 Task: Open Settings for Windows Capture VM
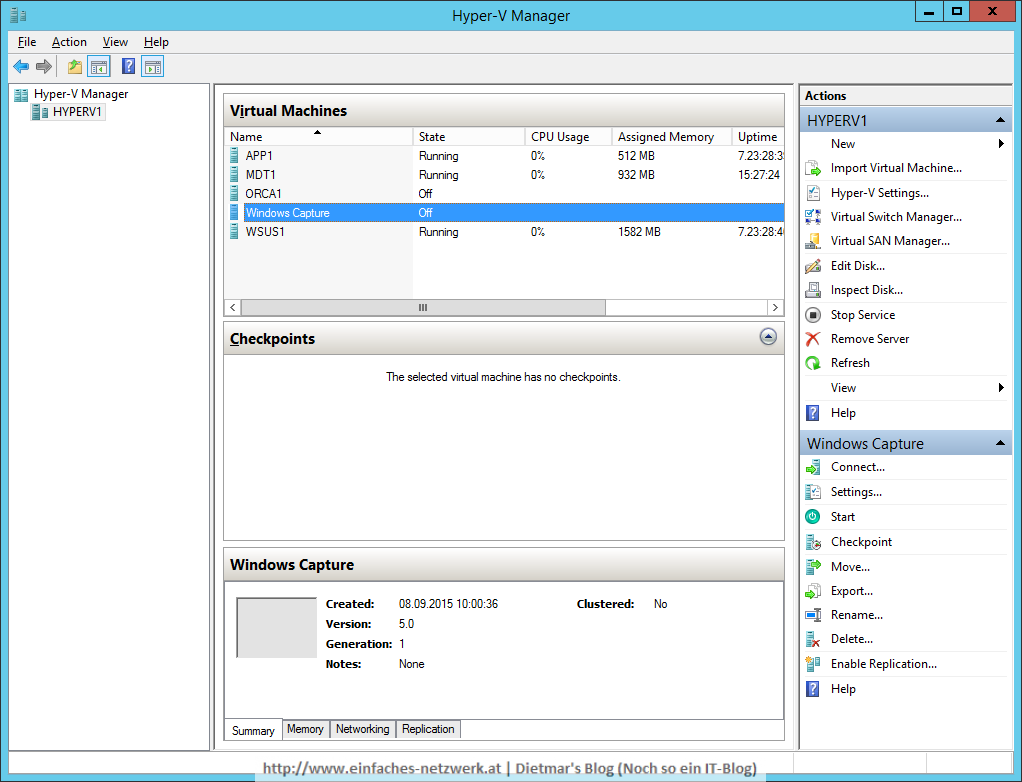click(x=856, y=492)
